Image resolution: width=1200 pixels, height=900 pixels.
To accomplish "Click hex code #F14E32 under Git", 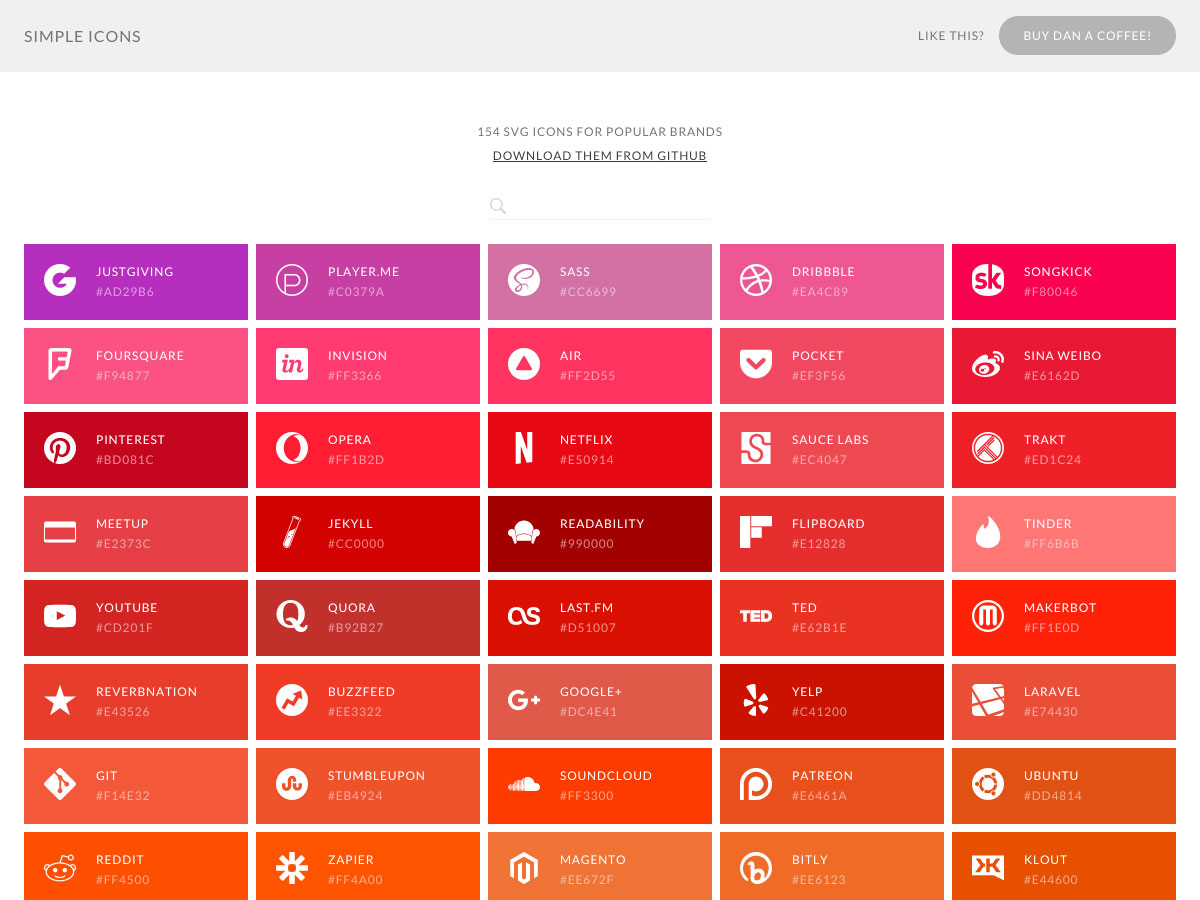I will 123,796.
